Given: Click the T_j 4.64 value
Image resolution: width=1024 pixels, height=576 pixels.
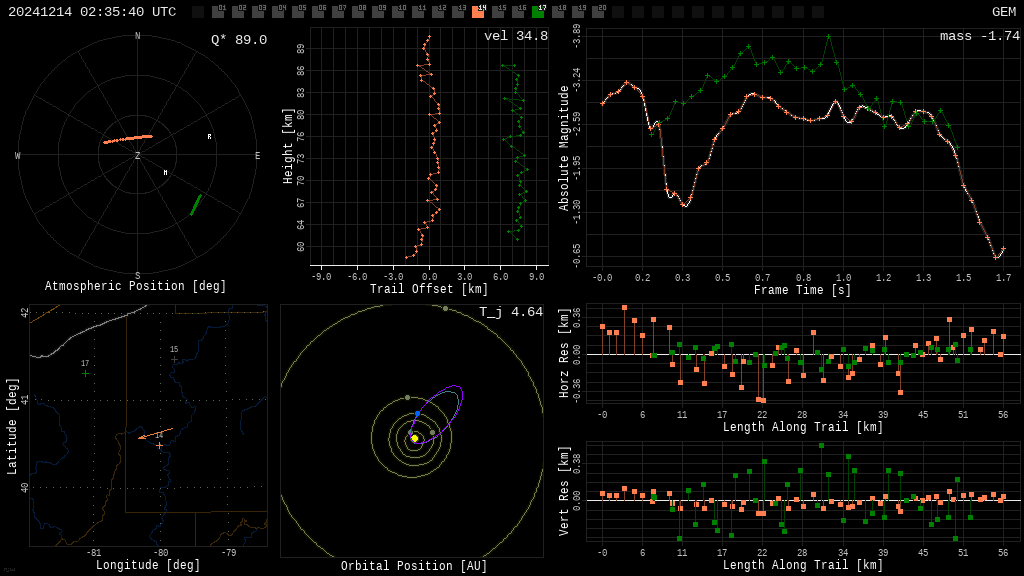Looking at the screenshot, I should (510, 313).
